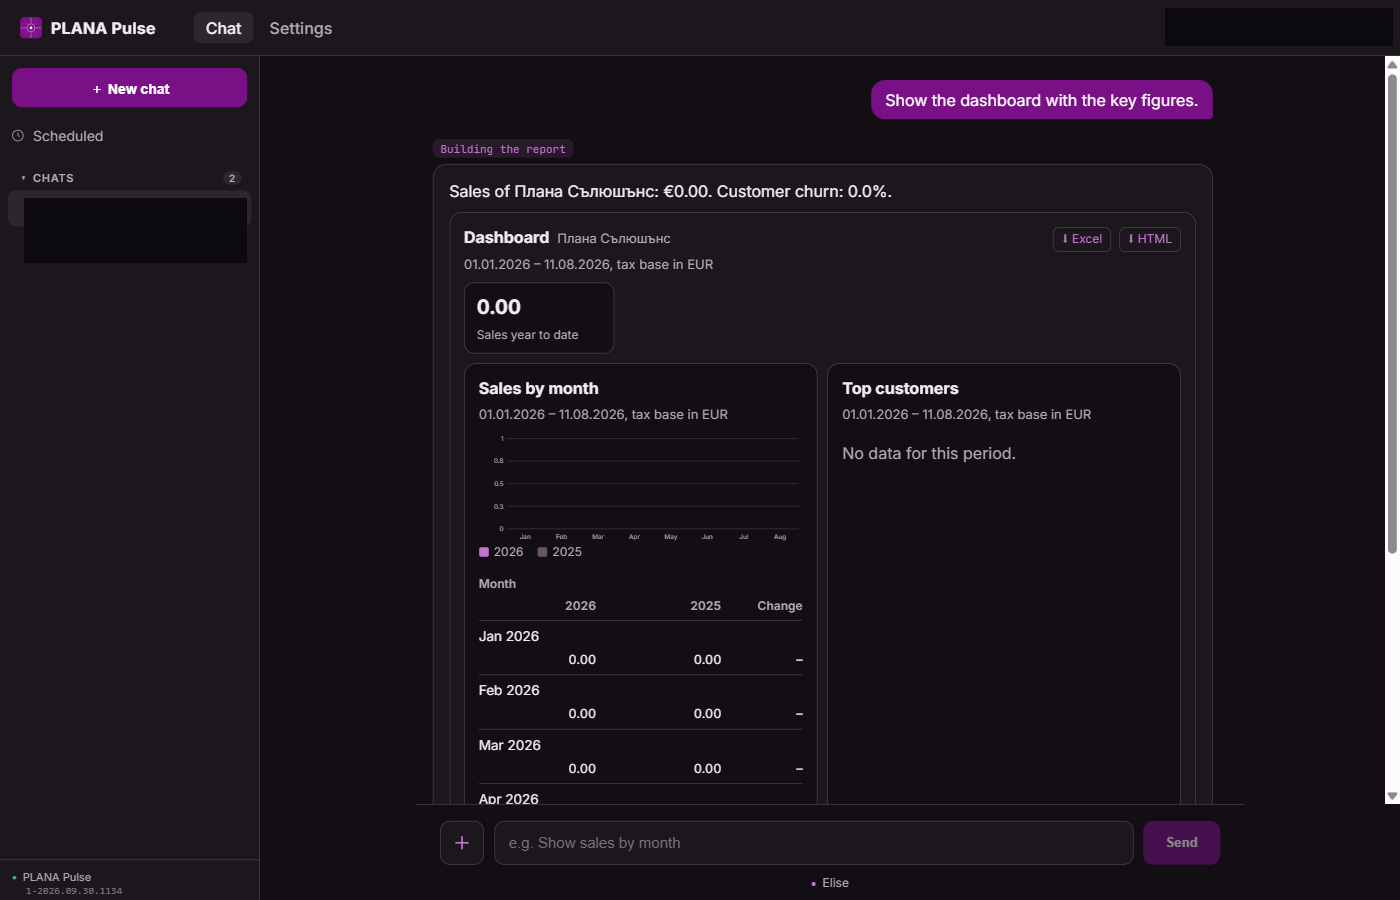Click the No data for this period text
Image resolution: width=1400 pixels, height=900 pixels.
929,453
